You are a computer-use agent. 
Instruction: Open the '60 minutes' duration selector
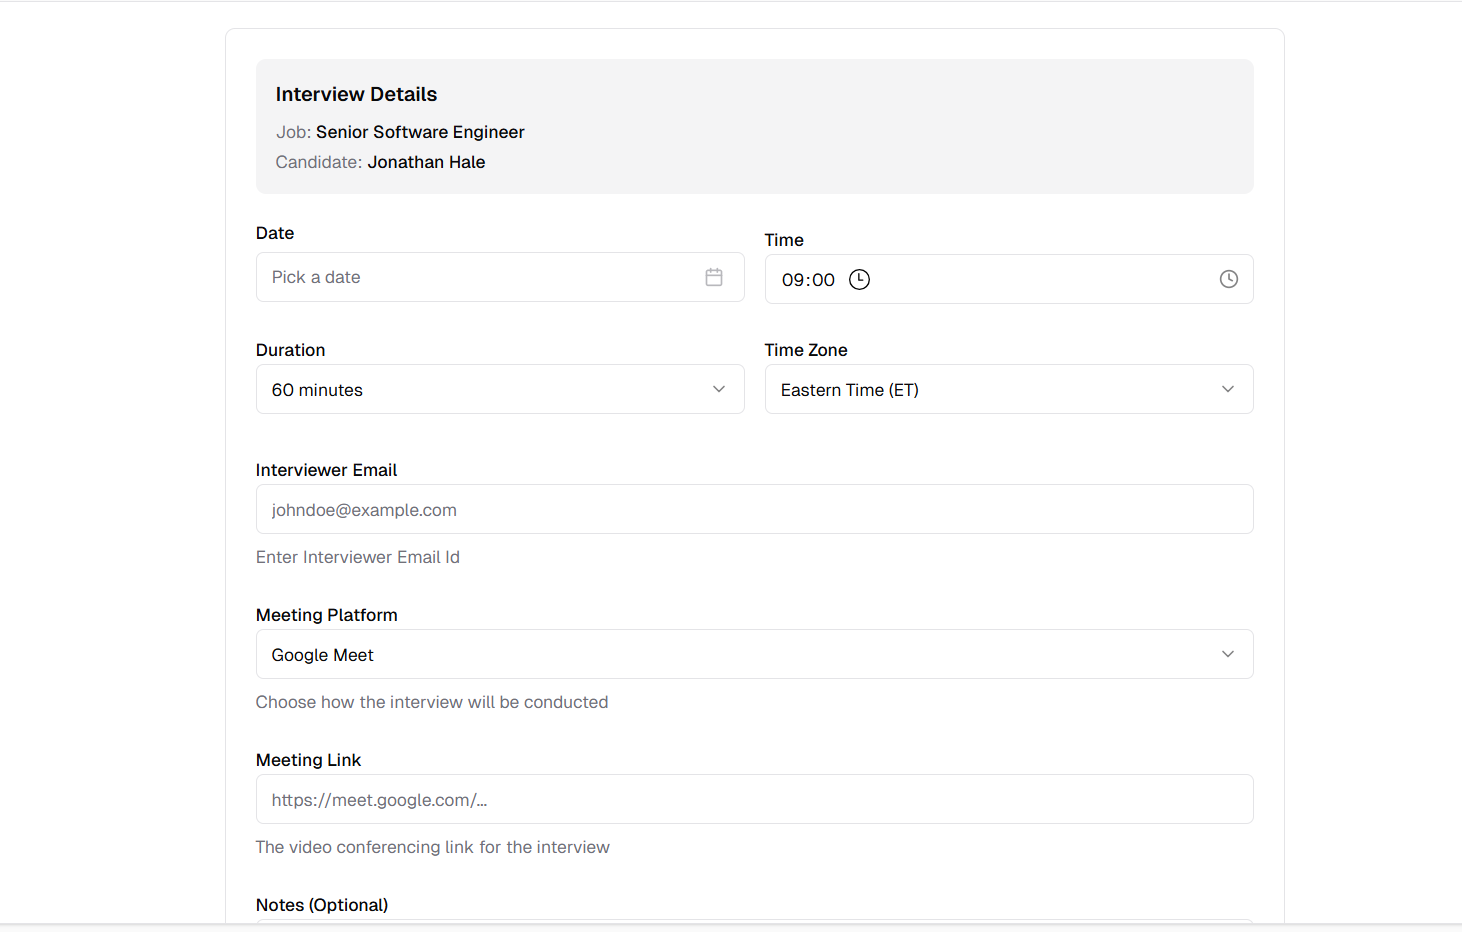tap(480, 389)
